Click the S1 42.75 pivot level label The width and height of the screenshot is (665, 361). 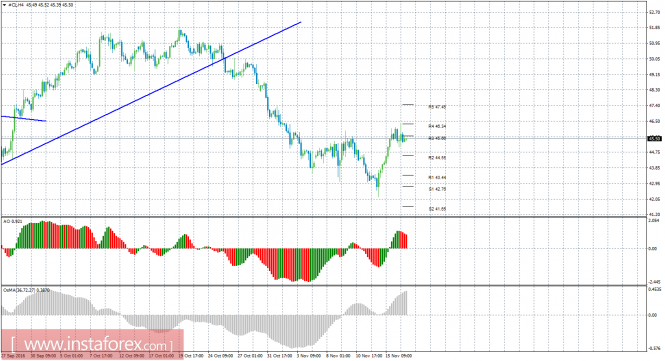(x=437, y=189)
